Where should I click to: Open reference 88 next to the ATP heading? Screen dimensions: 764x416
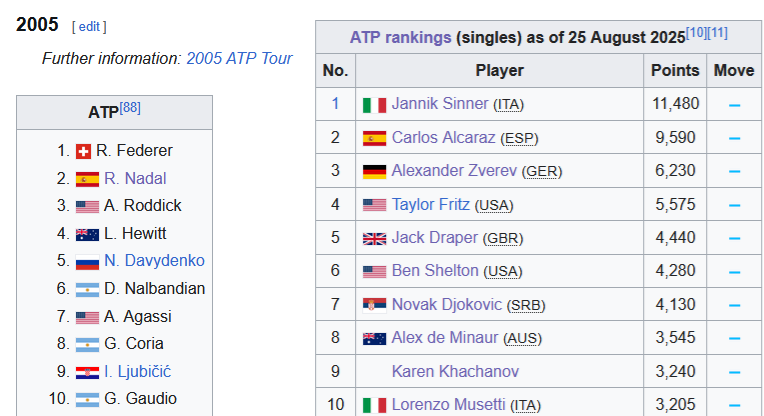tap(130, 108)
